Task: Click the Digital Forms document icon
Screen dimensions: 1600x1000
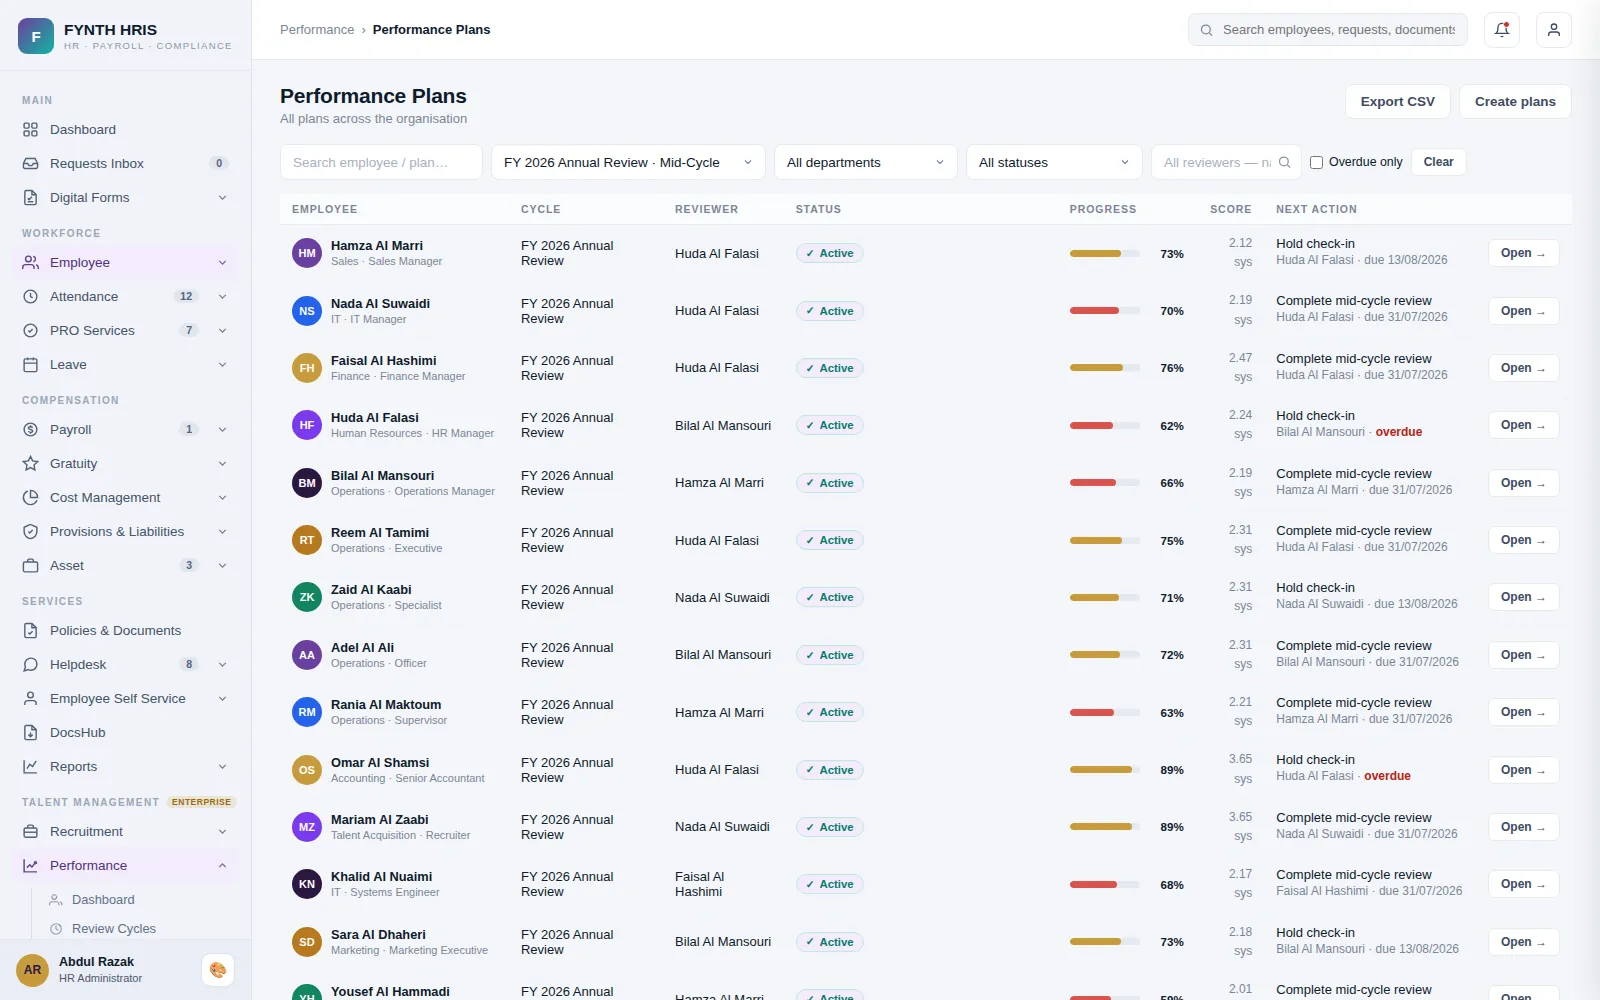Action: 31,198
